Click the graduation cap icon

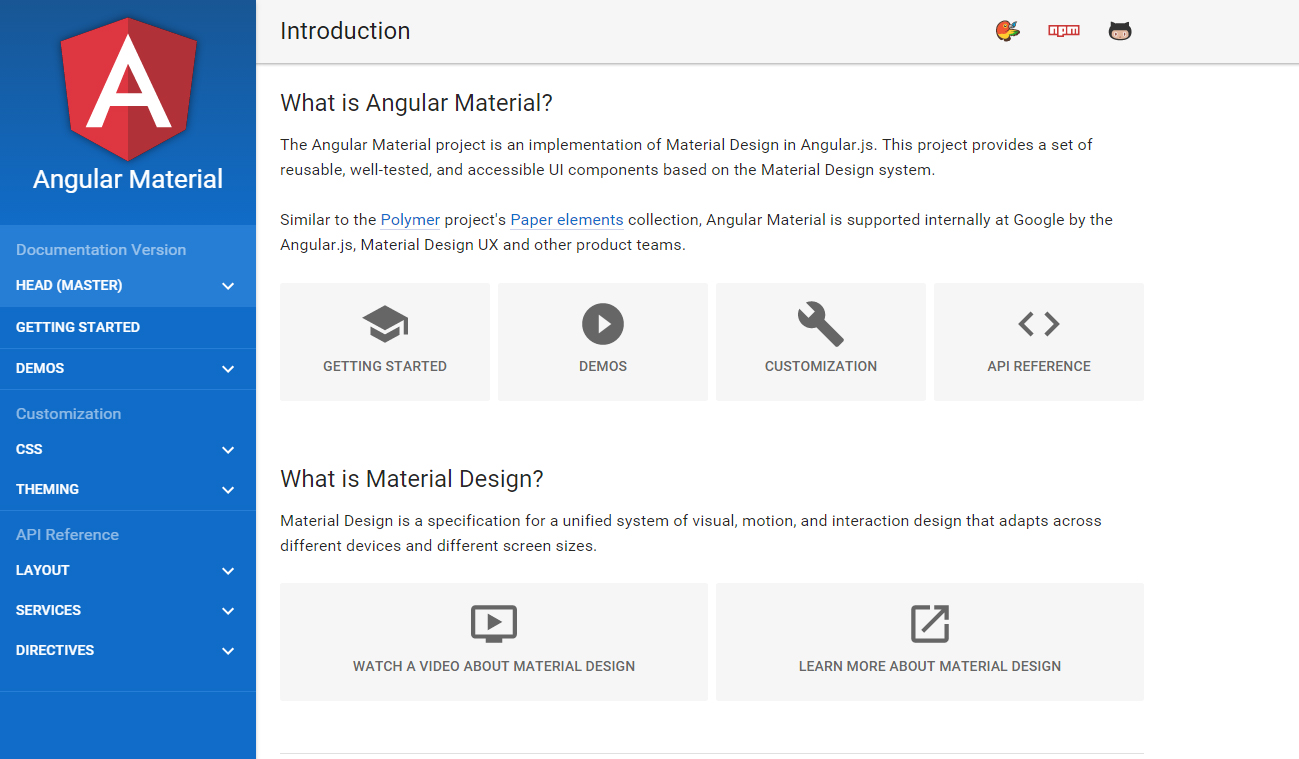click(385, 324)
